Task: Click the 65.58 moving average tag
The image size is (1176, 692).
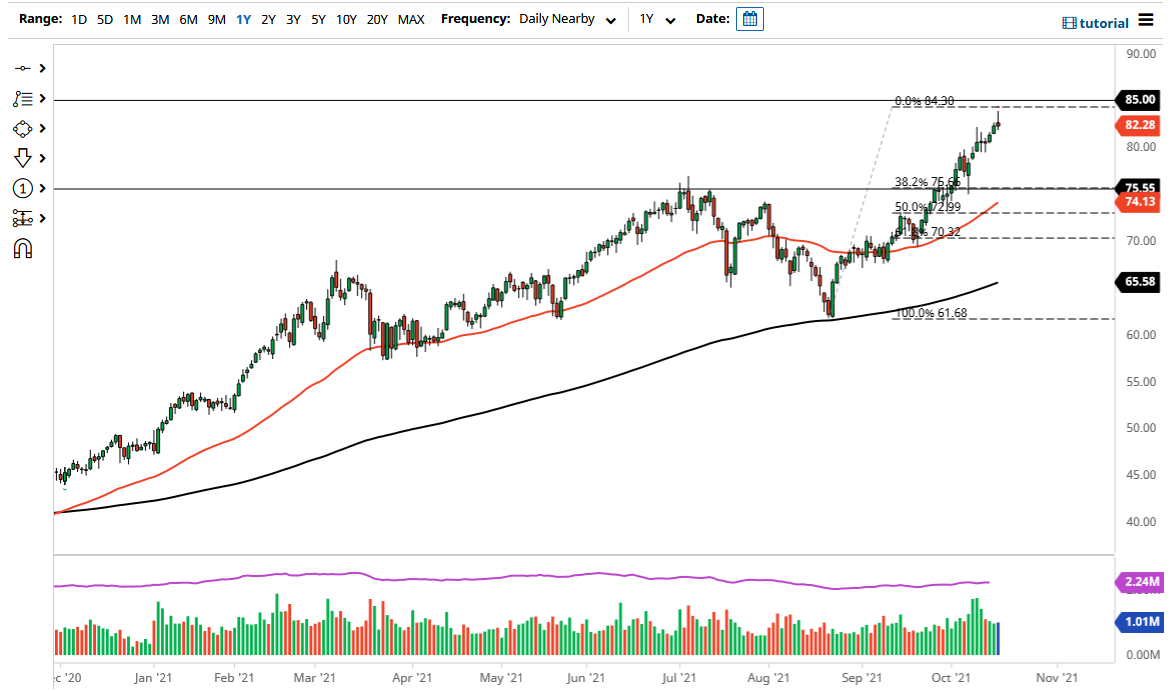Action: tap(1139, 282)
